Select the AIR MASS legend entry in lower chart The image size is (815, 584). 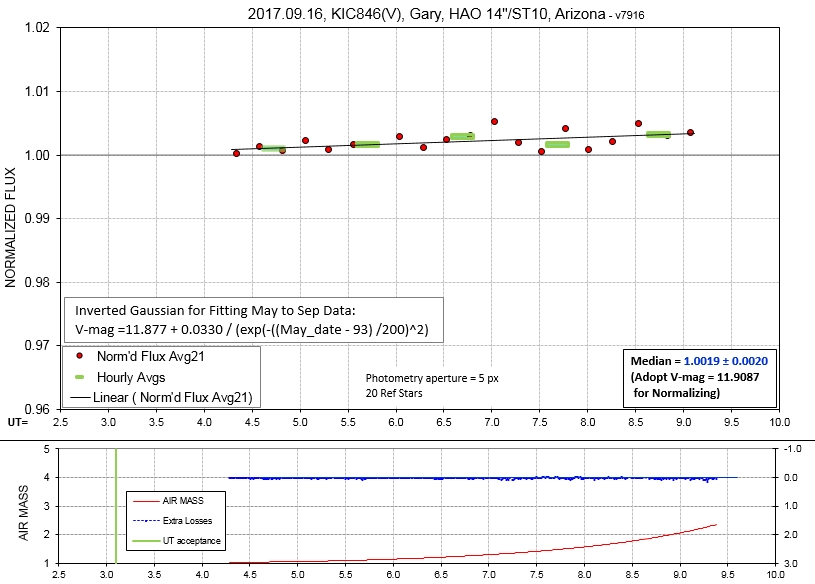click(183, 501)
